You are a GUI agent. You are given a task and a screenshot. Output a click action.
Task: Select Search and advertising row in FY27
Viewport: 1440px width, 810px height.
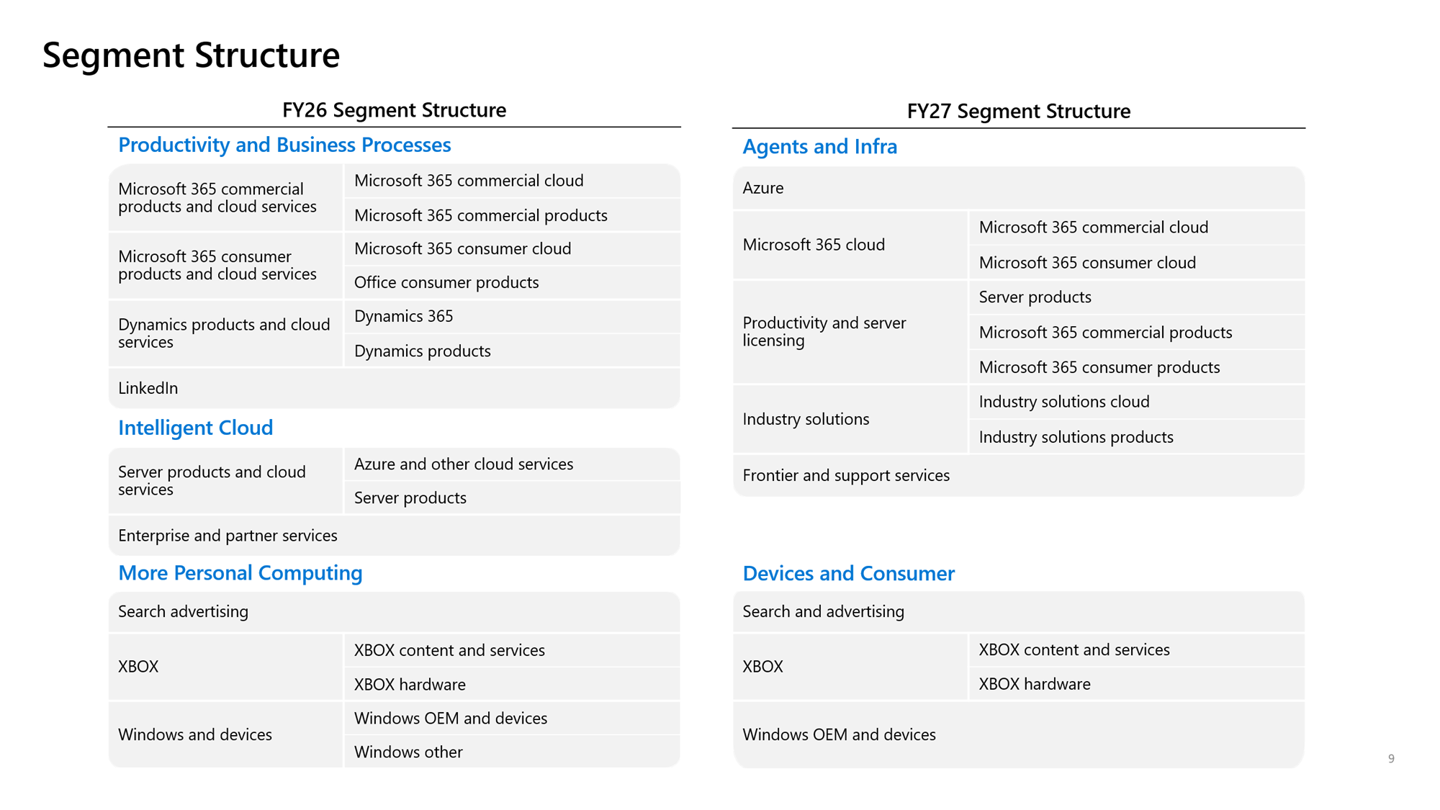pos(1018,612)
